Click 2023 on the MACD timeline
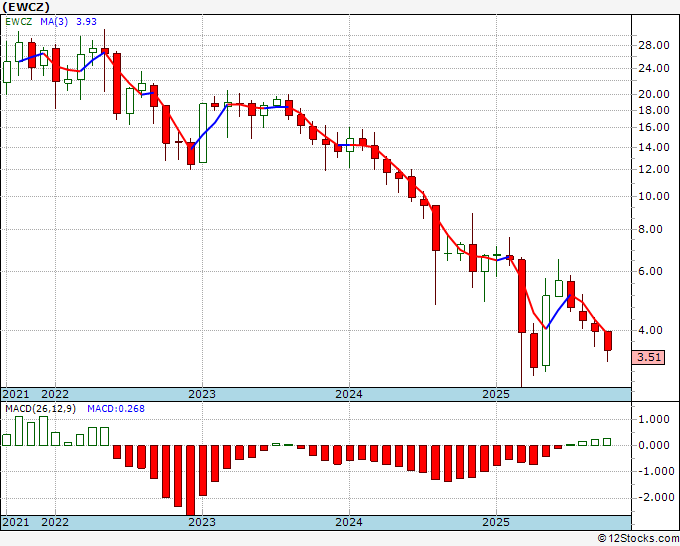The height and width of the screenshot is (546, 680). pyautogui.click(x=202, y=522)
